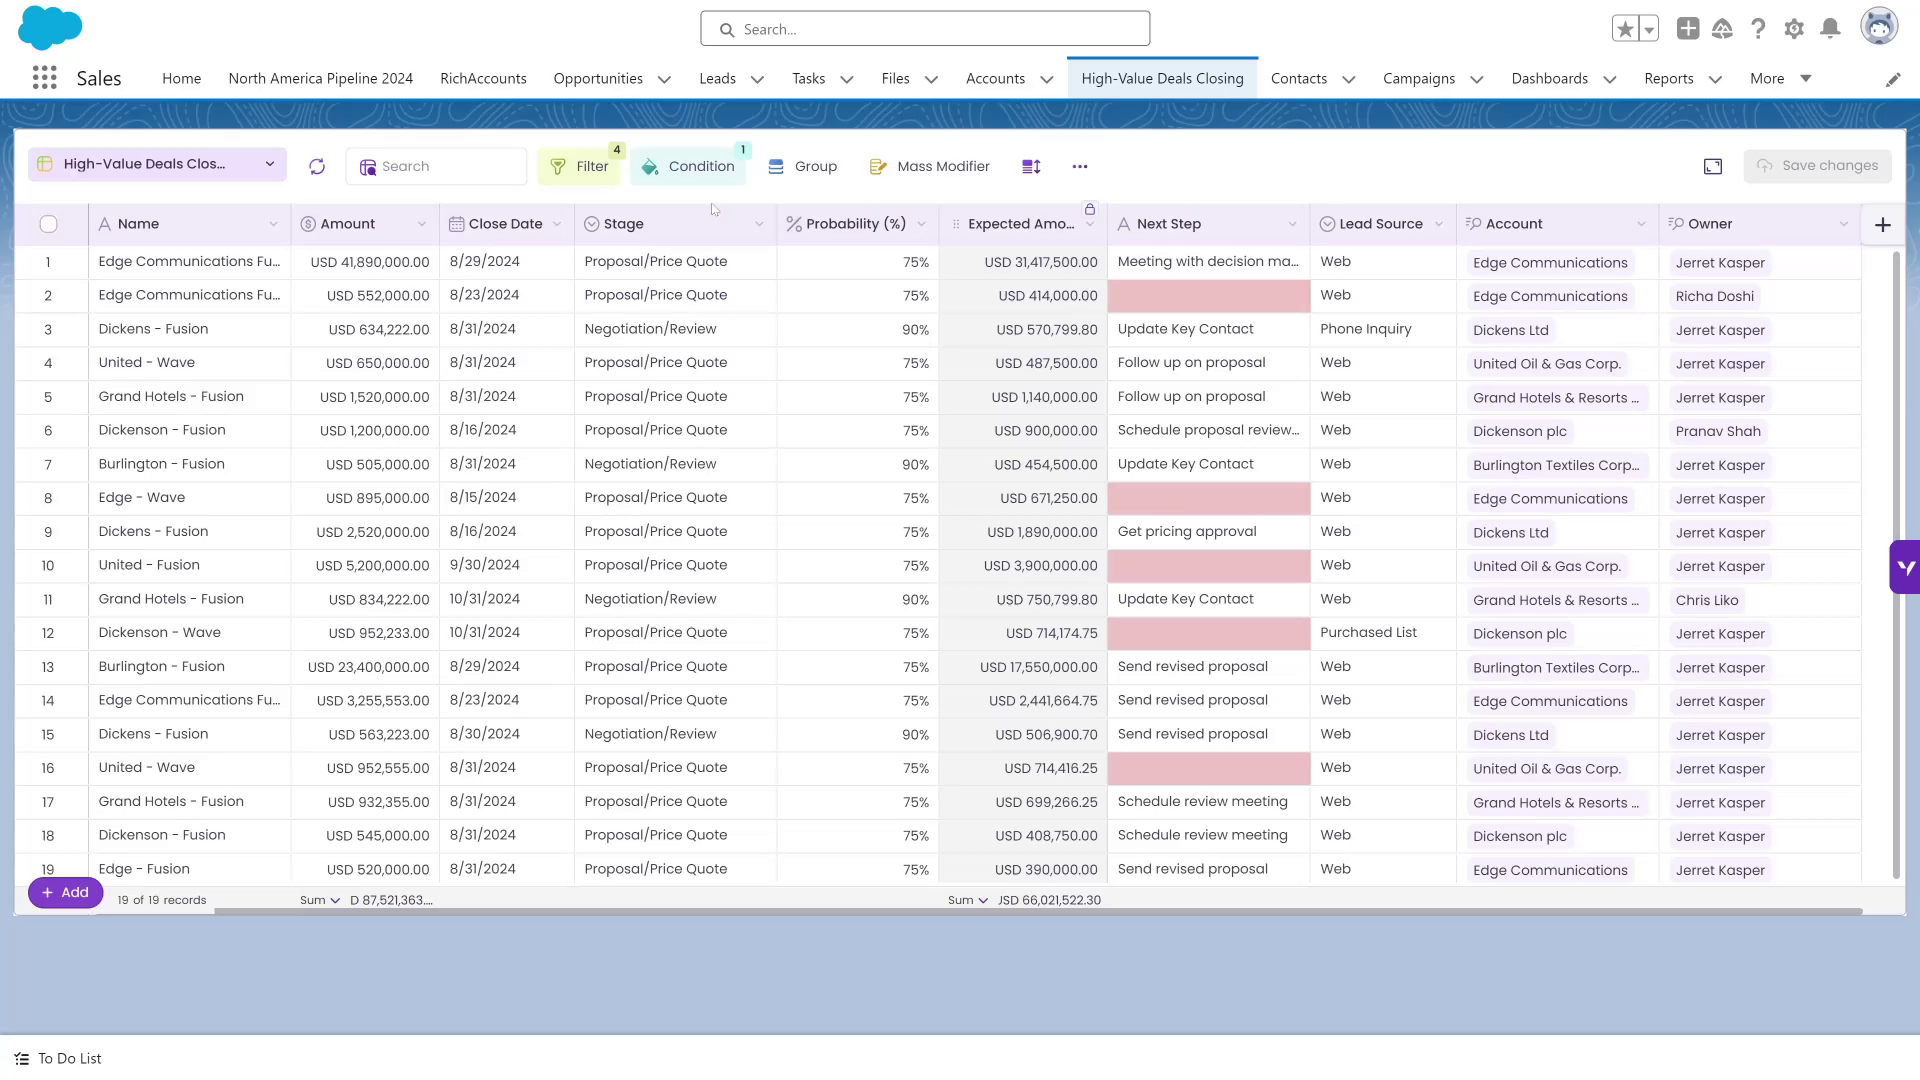This screenshot has height=1080, width=1920.
Task: Open the Dashboards tab
Action: [x=1549, y=78]
